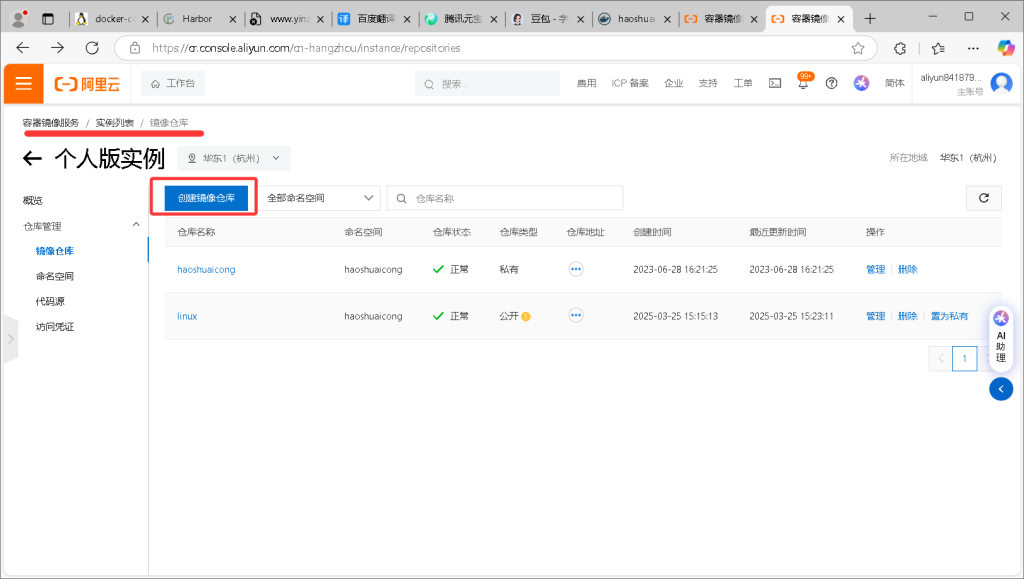Select 访问凭证 in the sidebar
The image size is (1024, 579).
click(55, 326)
